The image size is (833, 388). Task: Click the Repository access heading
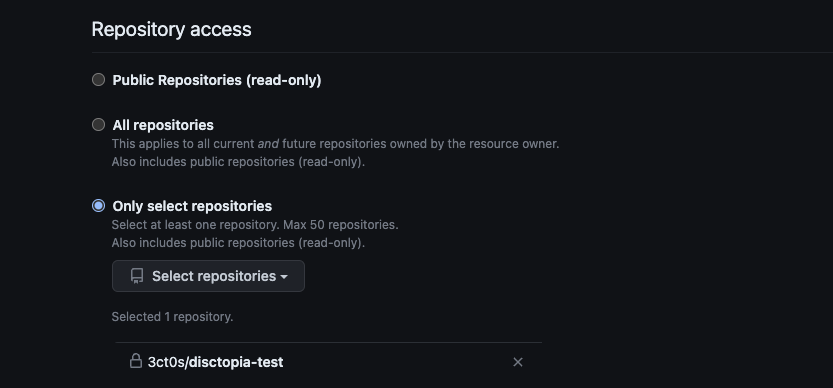tap(172, 29)
